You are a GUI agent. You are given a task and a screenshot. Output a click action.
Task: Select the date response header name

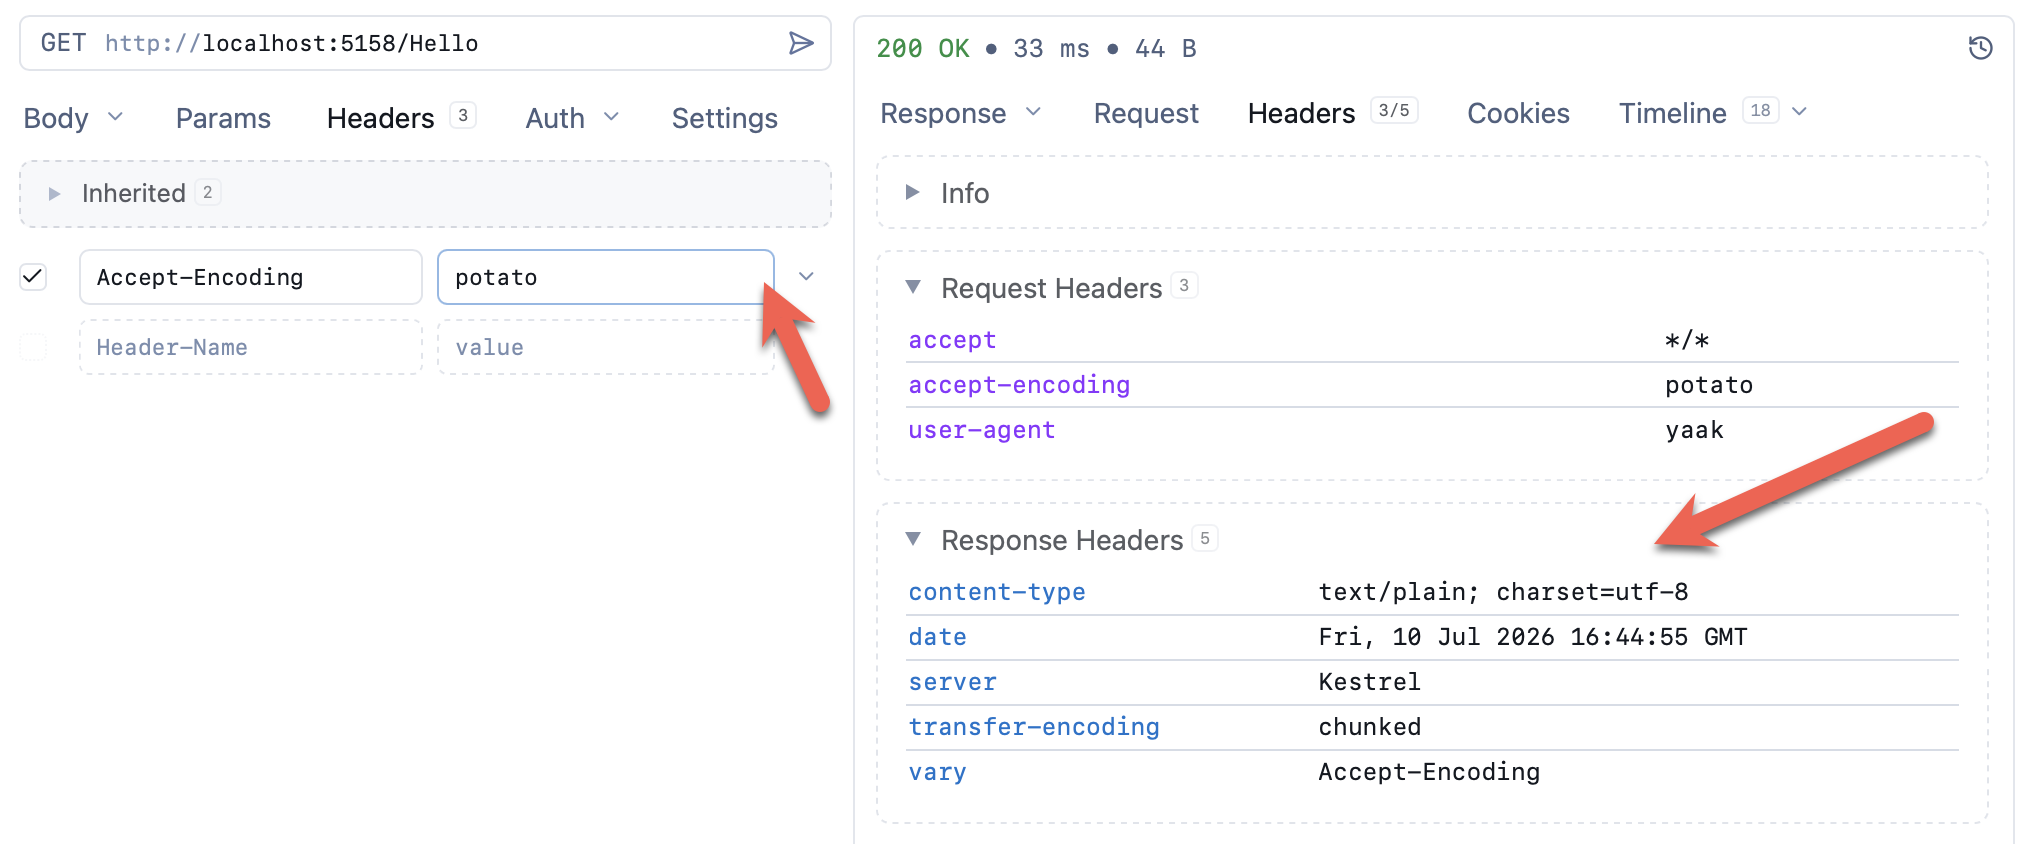tap(937, 637)
